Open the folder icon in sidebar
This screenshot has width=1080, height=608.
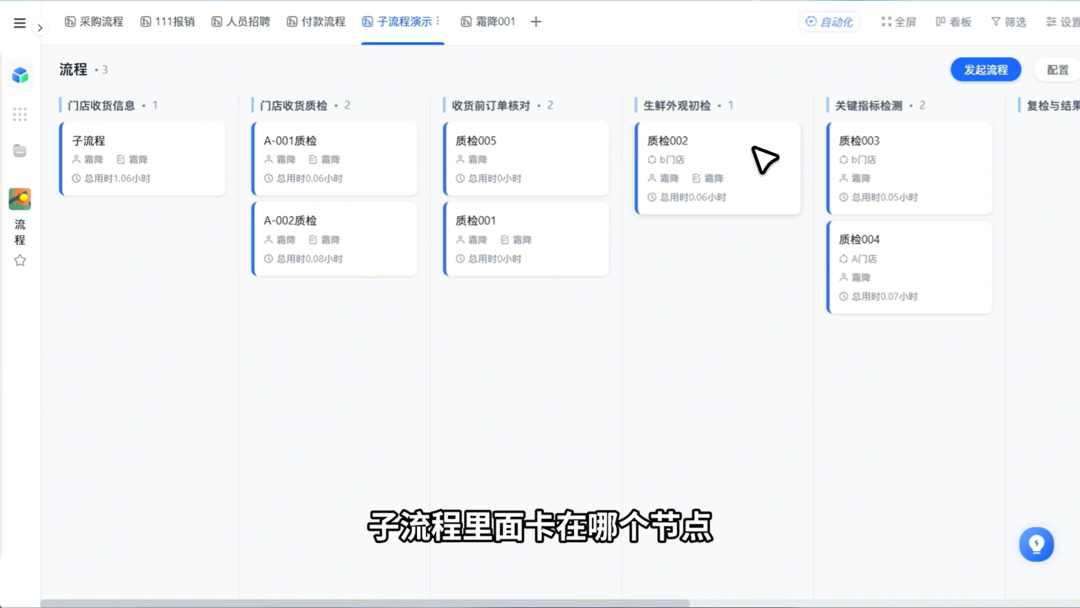point(20,151)
